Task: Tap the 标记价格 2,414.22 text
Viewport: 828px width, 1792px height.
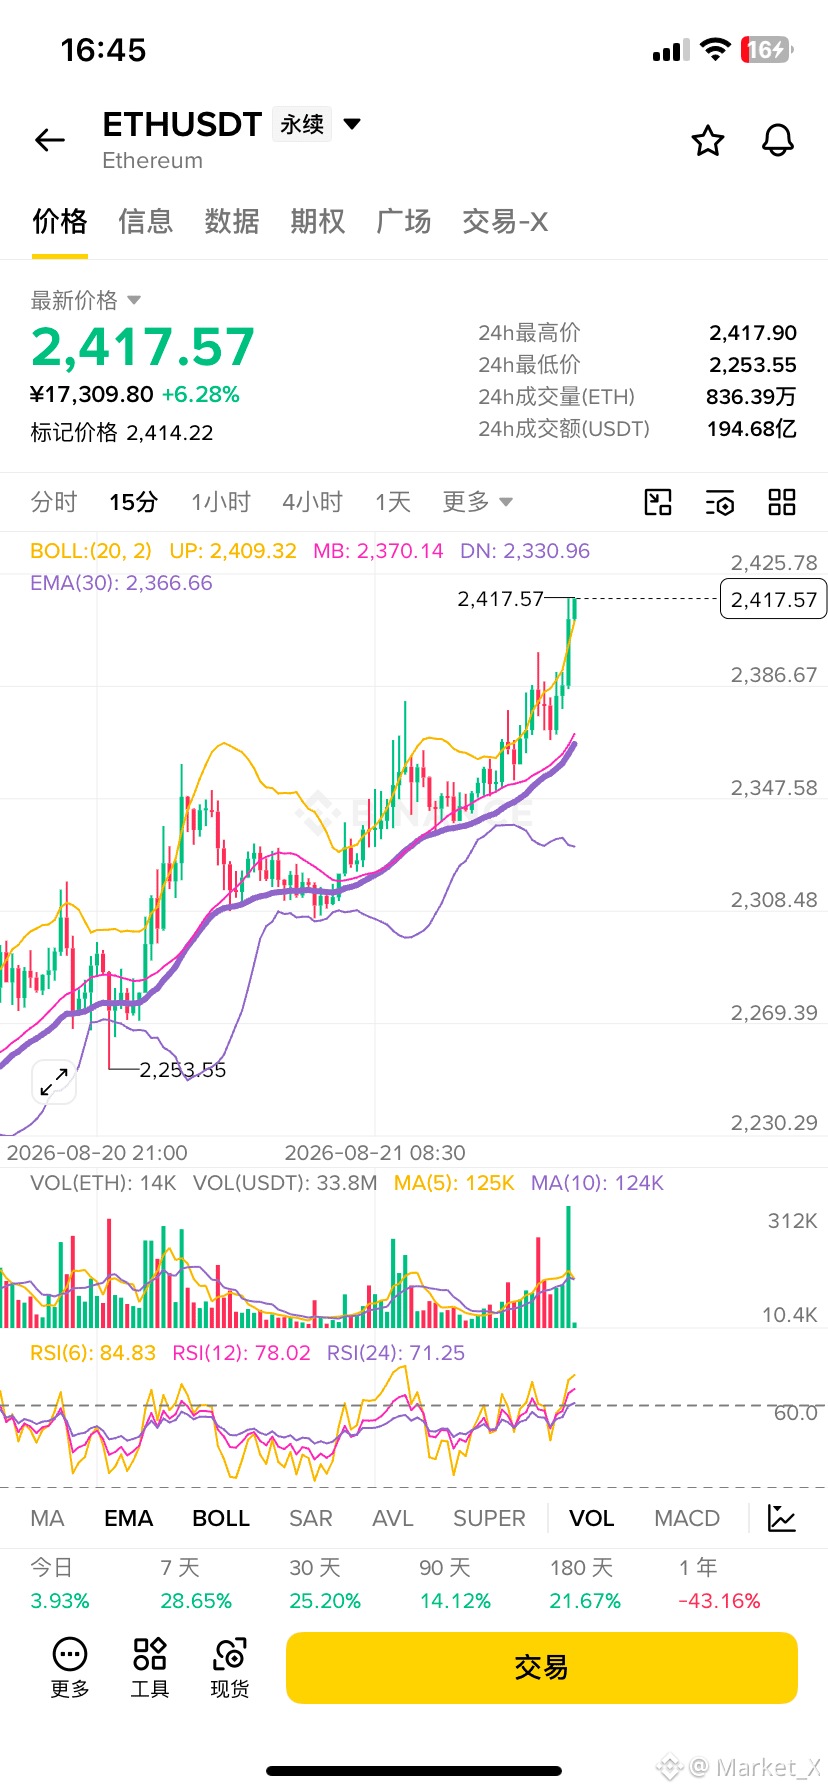Action: (x=122, y=432)
